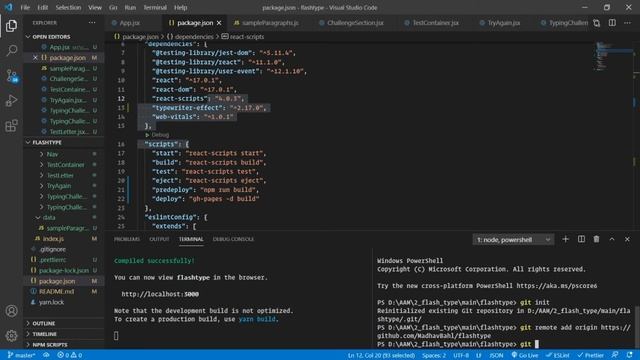The height and width of the screenshot is (360, 640).
Task: Create a new terminal with plus icon
Action: [x=565, y=239]
